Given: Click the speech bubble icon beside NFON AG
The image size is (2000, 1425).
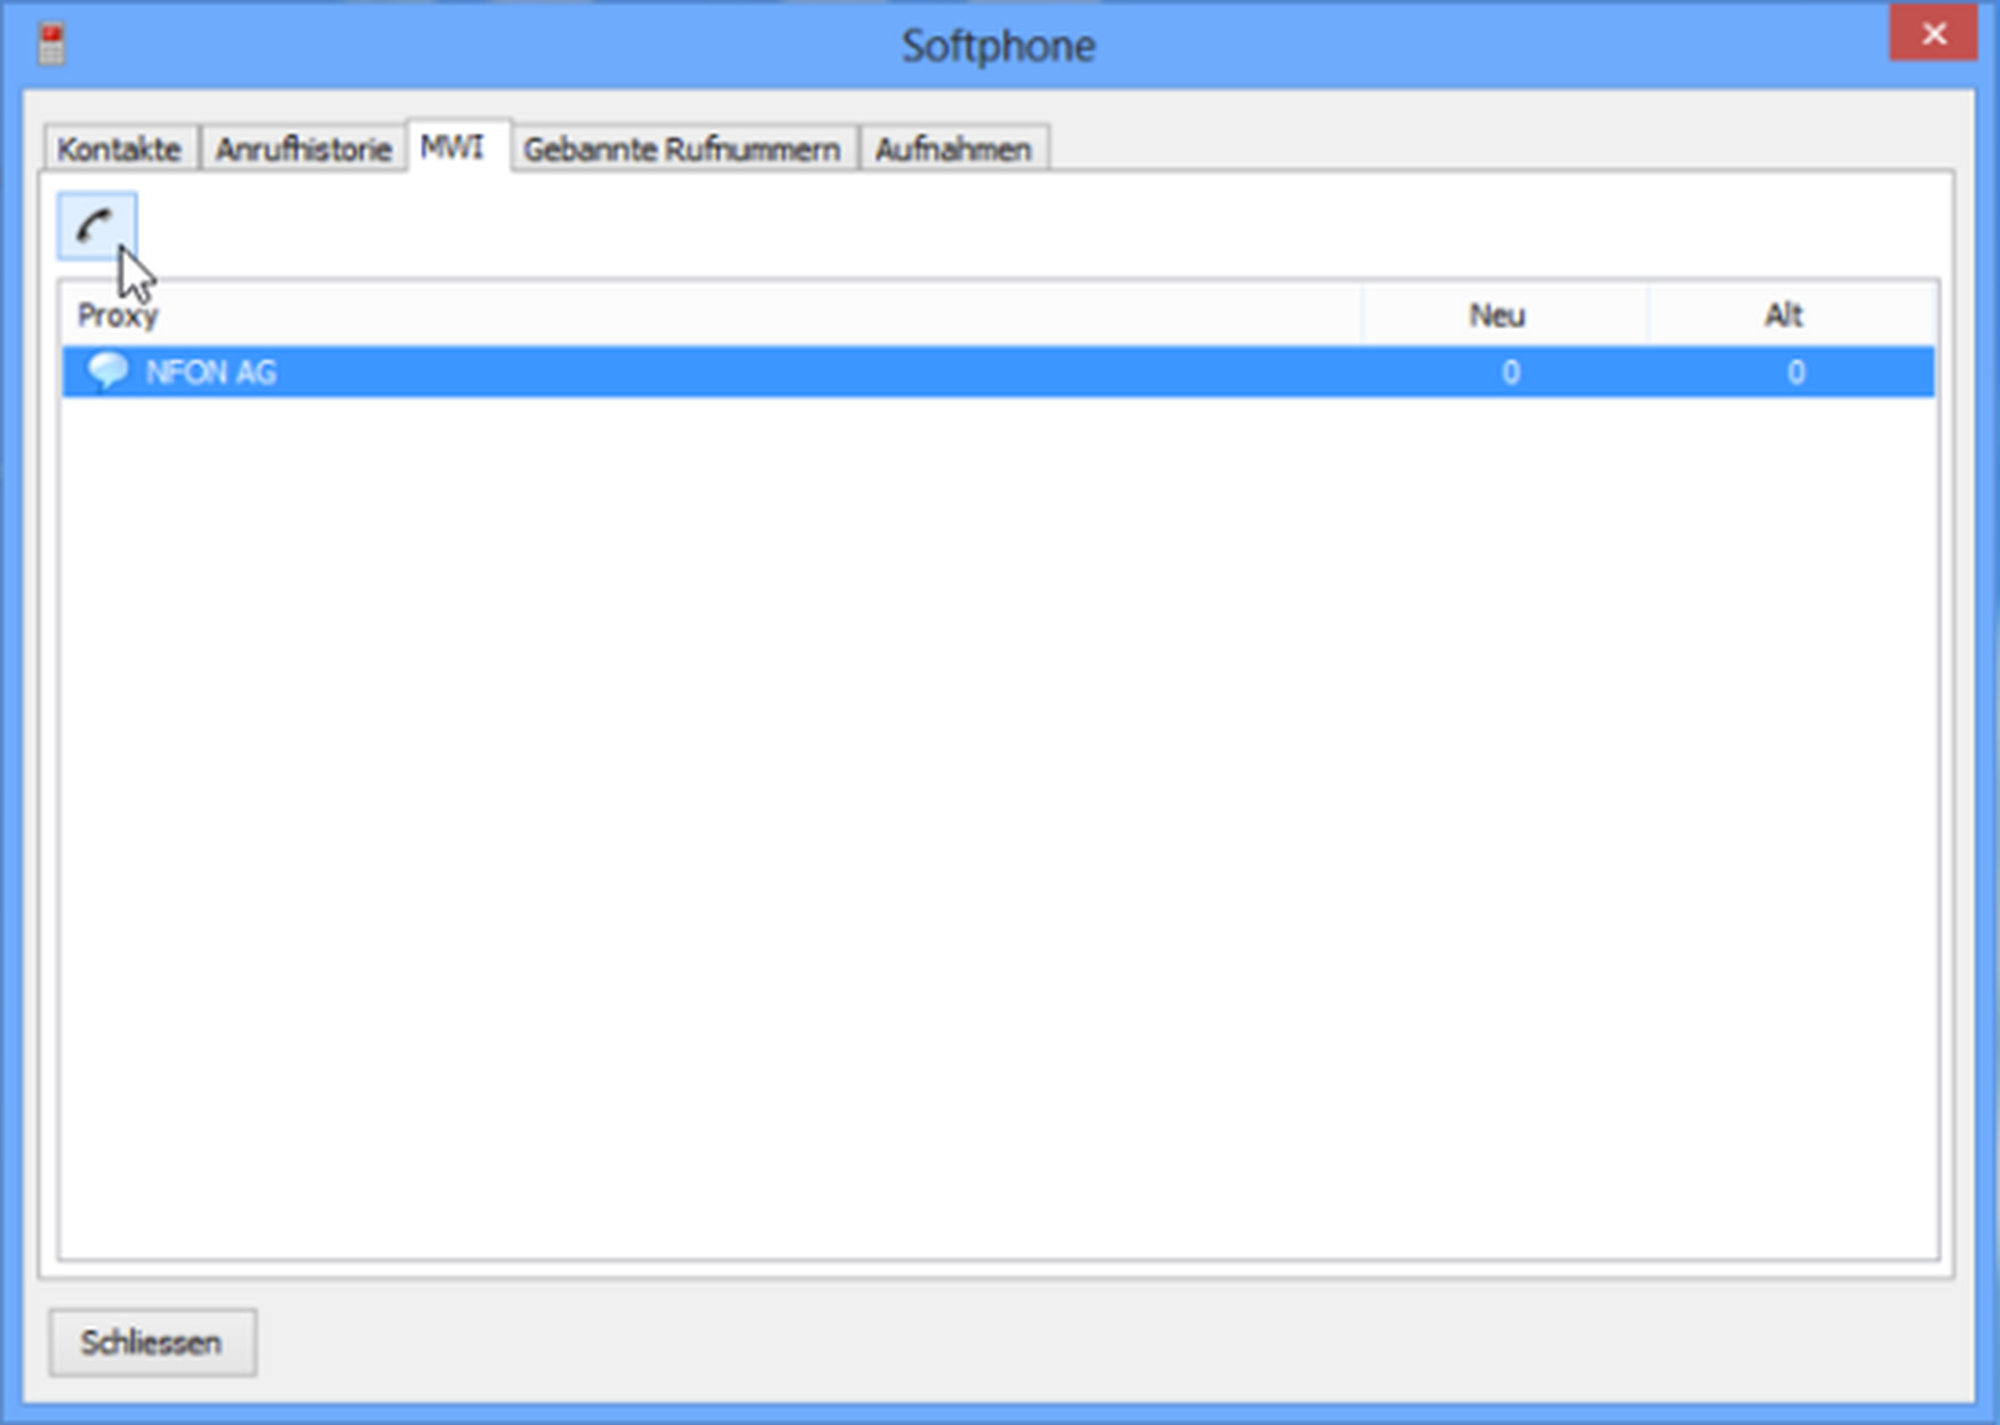Looking at the screenshot, I should pos(107,371).
